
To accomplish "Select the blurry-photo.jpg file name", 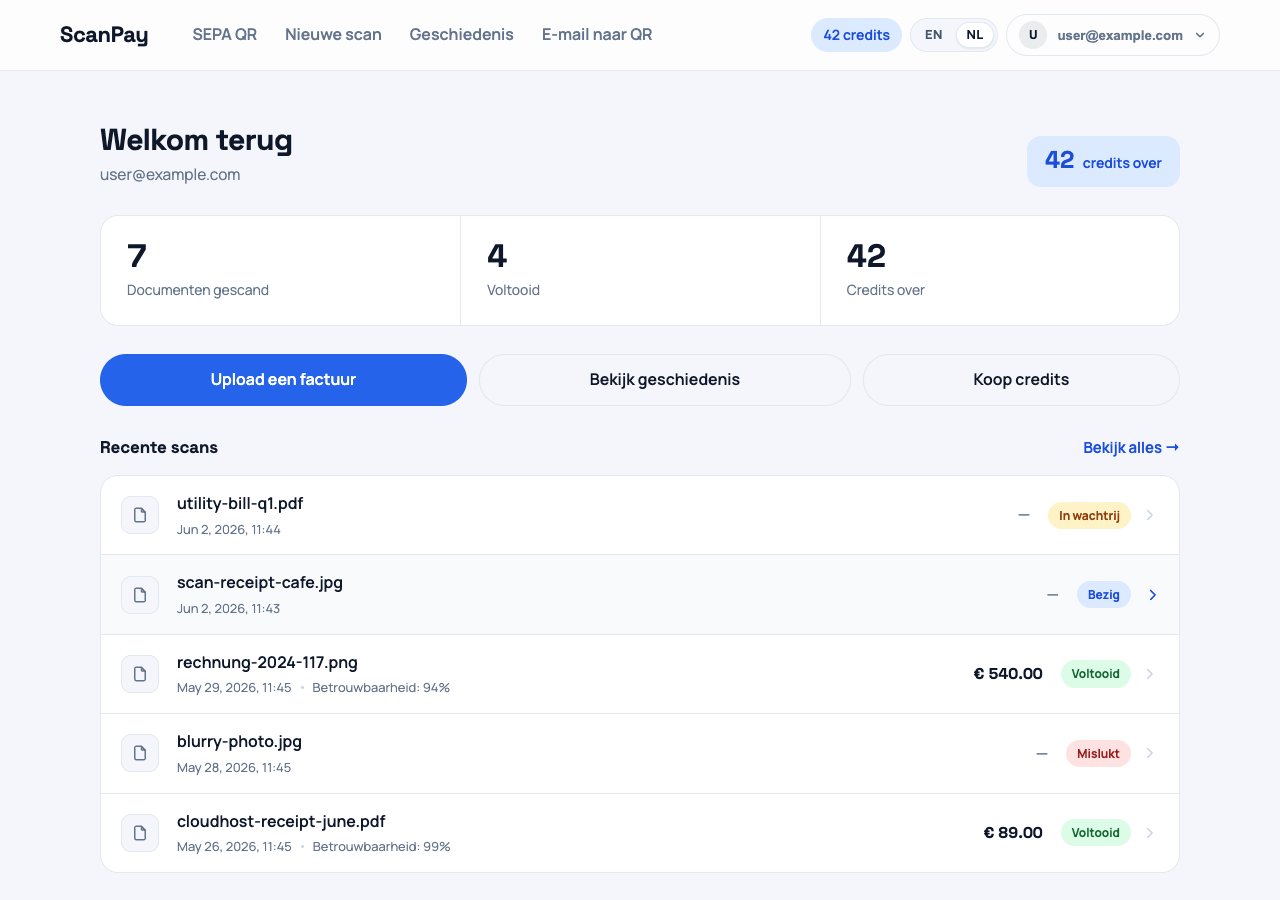I will point(239,741).
